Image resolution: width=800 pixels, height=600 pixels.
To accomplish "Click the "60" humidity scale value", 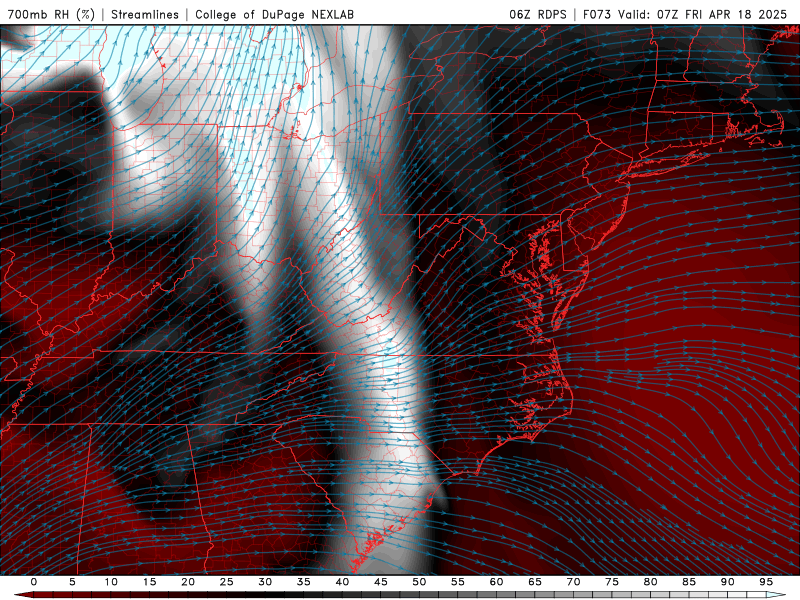I will coord(496,582).
